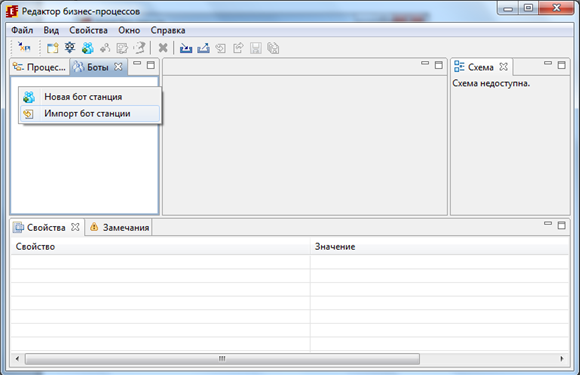Open the Файл menu
The width and height of the screenshot is (580, 375).
[x=22, y=30]
